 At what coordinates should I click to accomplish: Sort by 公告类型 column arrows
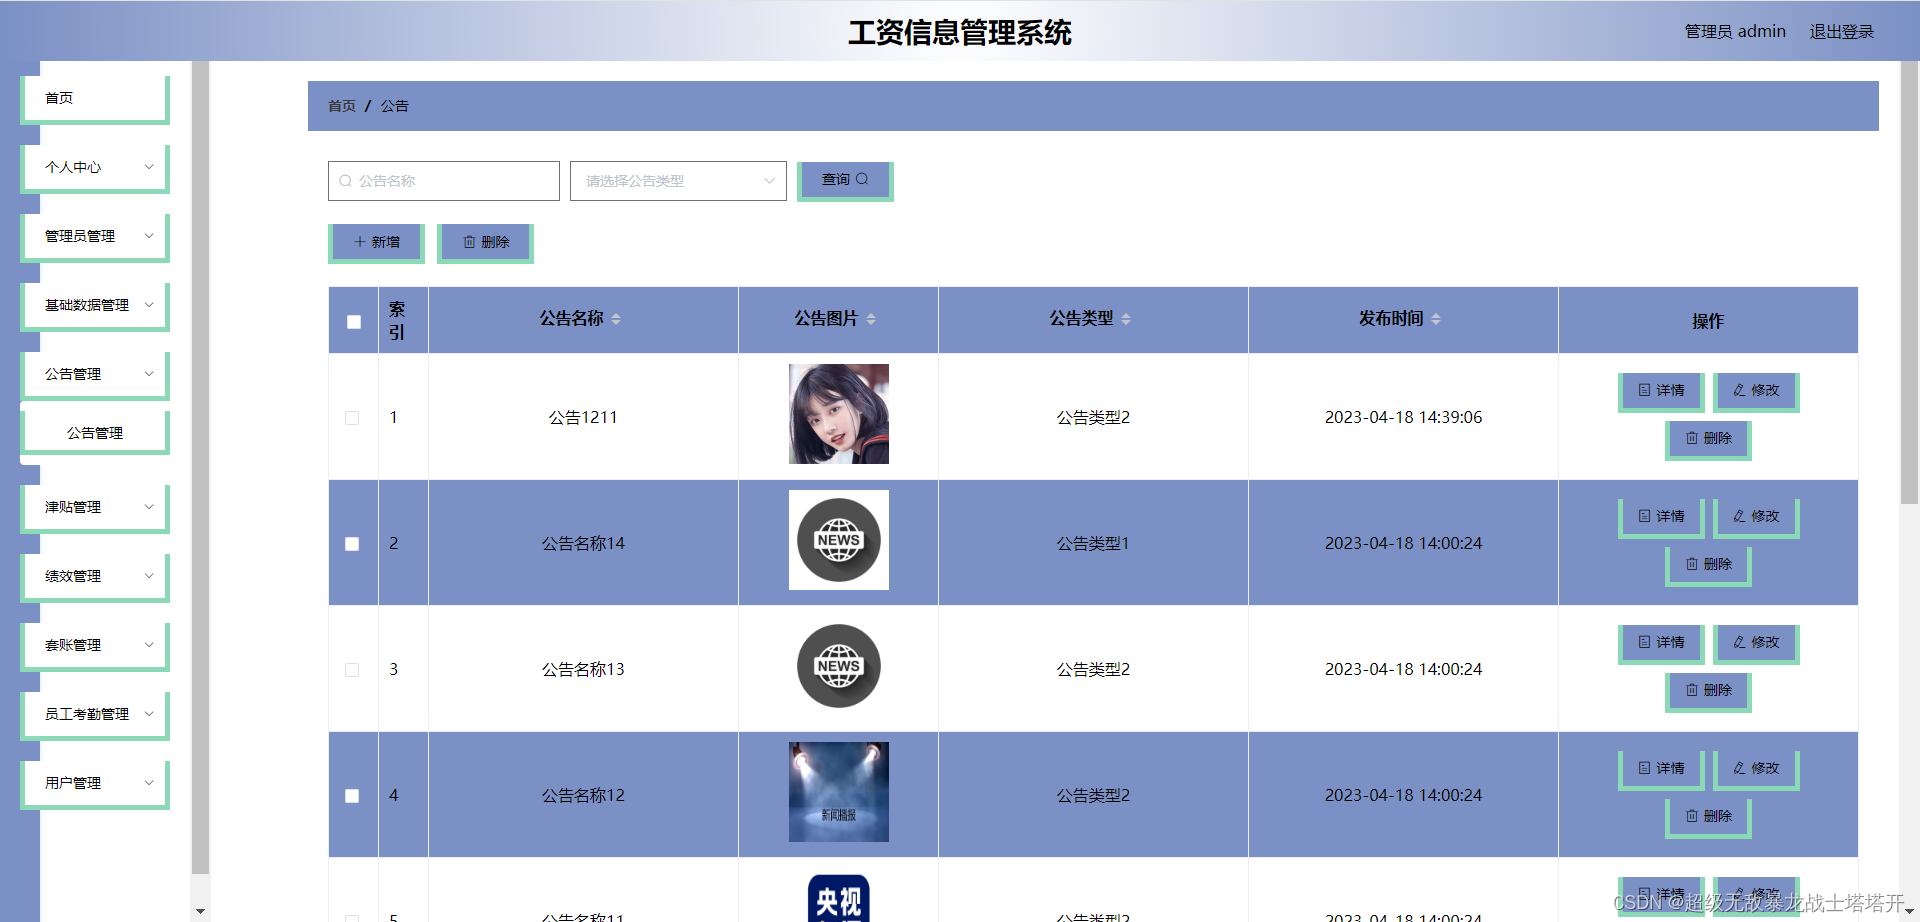click(x=1126, y=319)
